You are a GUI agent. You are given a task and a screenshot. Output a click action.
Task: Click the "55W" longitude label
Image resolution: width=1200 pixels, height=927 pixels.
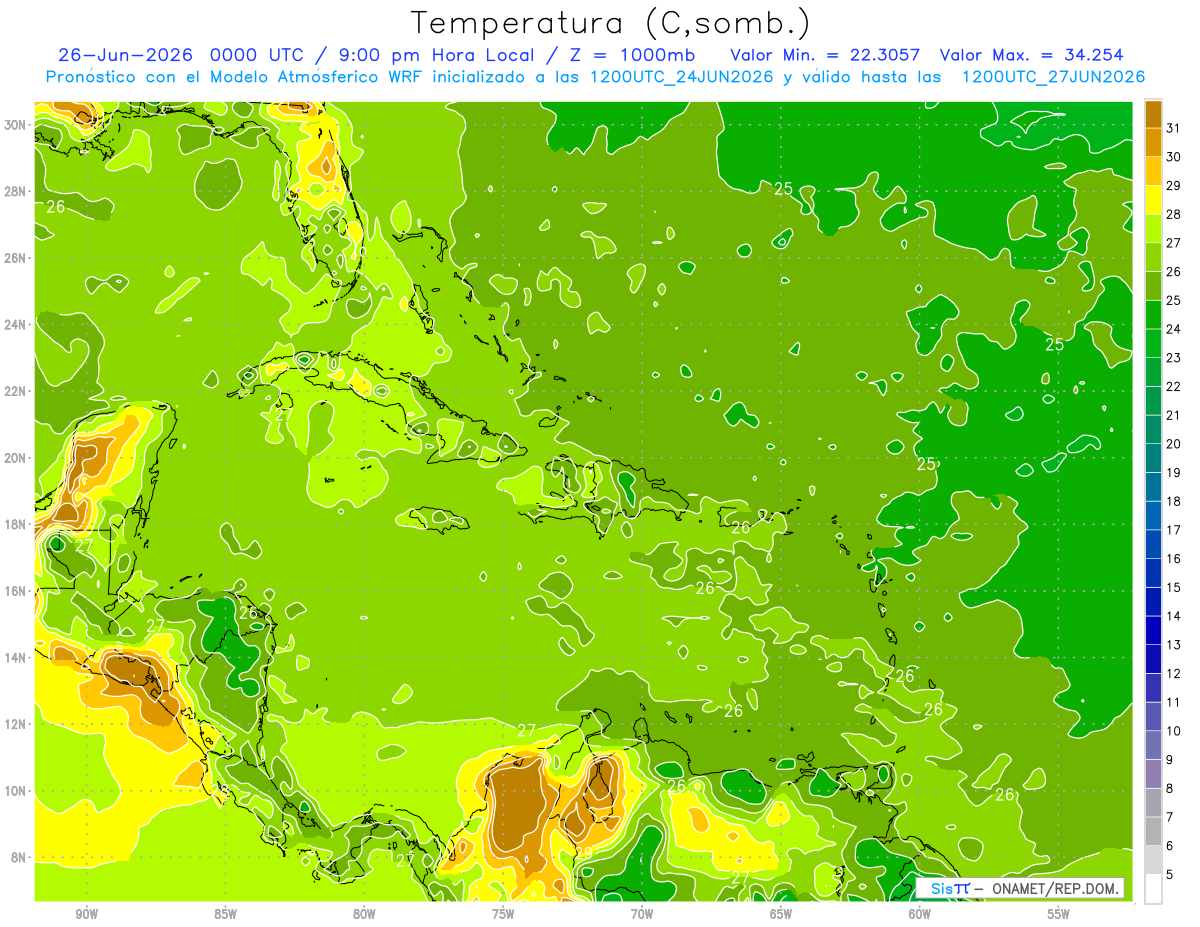click(1058, 914)
